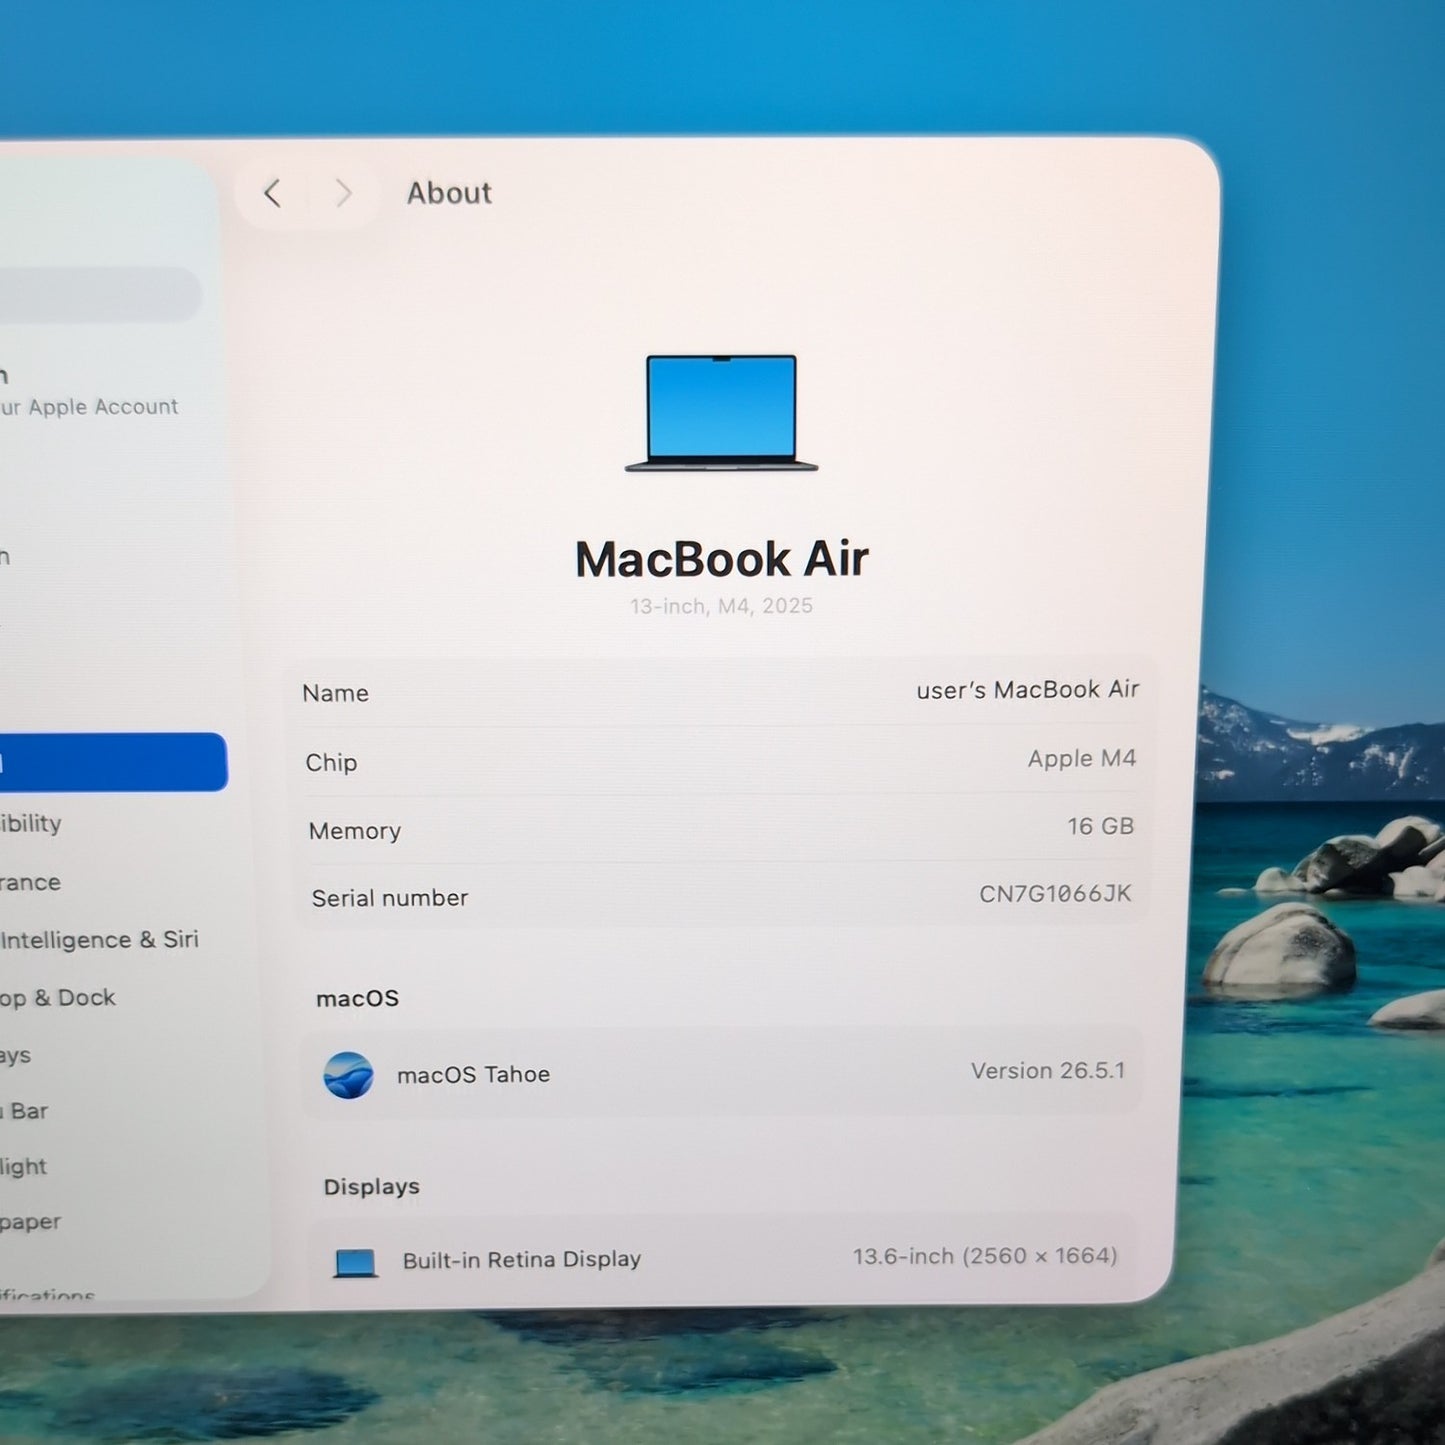This screenshot has height=1445, width=1445.
Task: Click in the sidebar search field
Action: (x=99, y=295)
